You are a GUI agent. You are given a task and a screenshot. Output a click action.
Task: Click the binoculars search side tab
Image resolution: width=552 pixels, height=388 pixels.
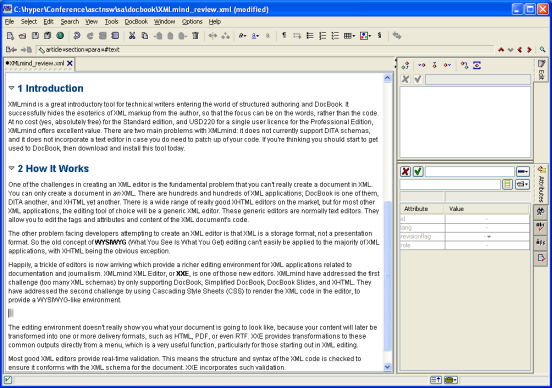(541, 211)
